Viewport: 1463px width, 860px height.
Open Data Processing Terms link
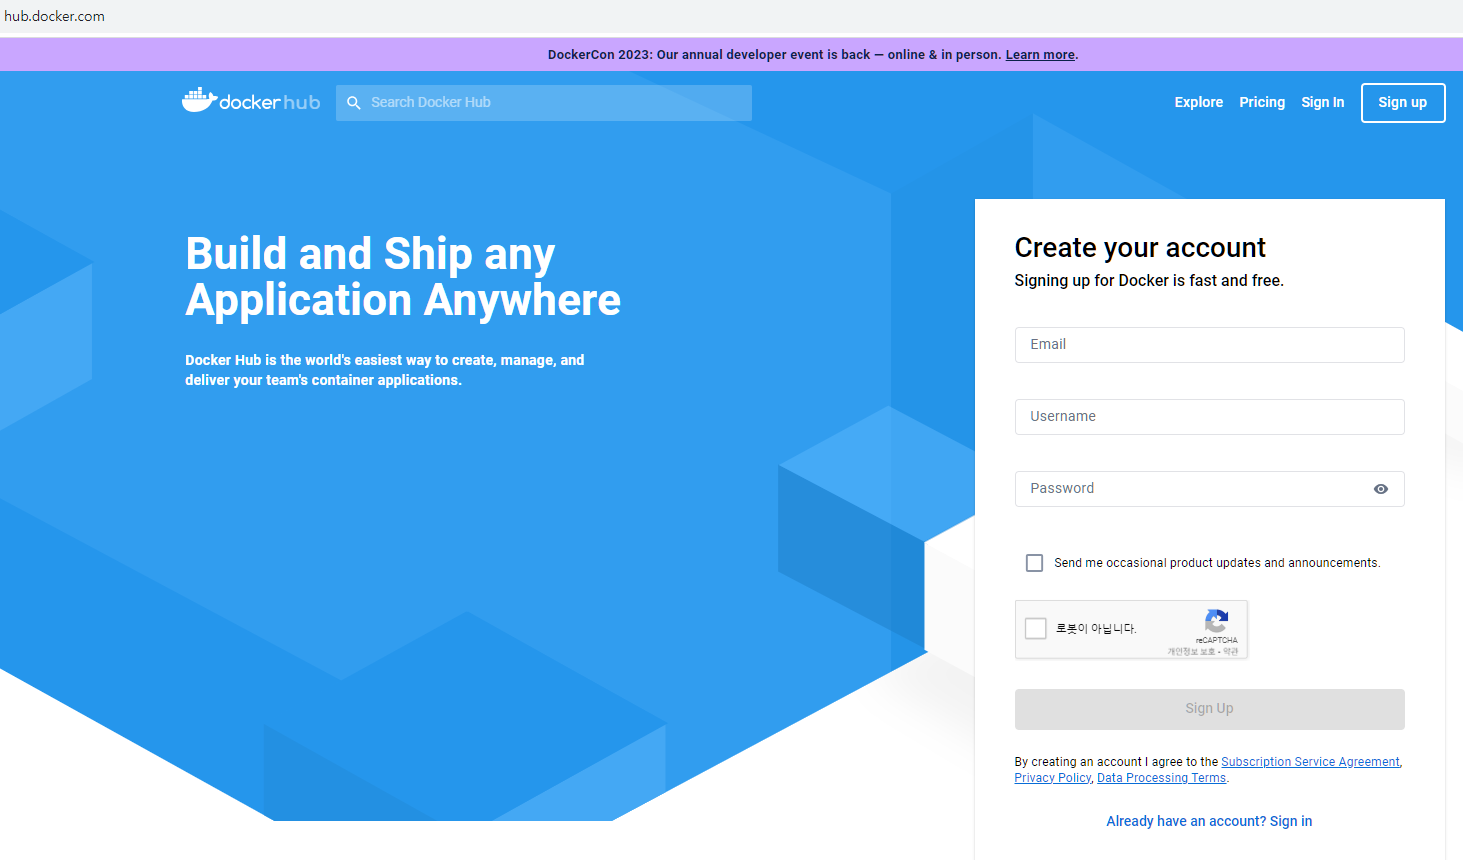click(x=1161, y=778)
